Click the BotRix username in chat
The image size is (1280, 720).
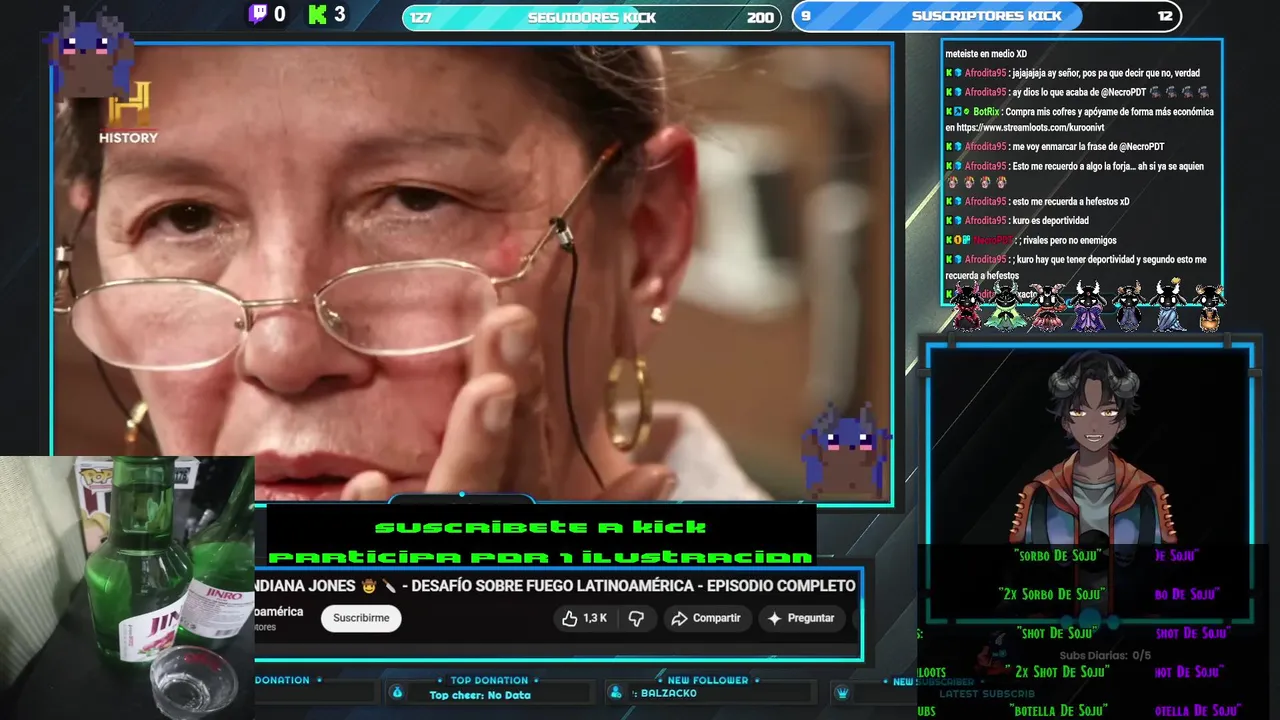pyautogui.click(x=986, y=112)
